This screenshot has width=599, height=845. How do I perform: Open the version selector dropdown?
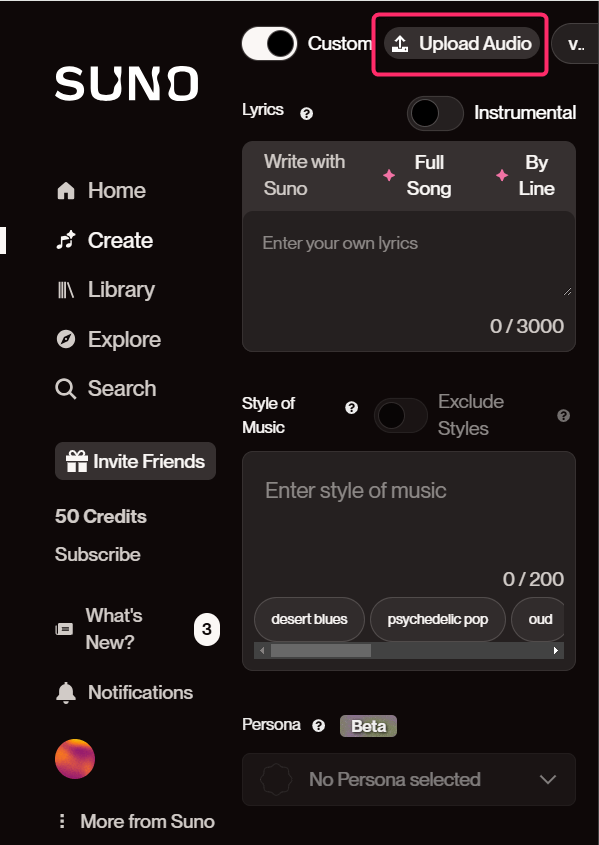[x=575, y=44]
